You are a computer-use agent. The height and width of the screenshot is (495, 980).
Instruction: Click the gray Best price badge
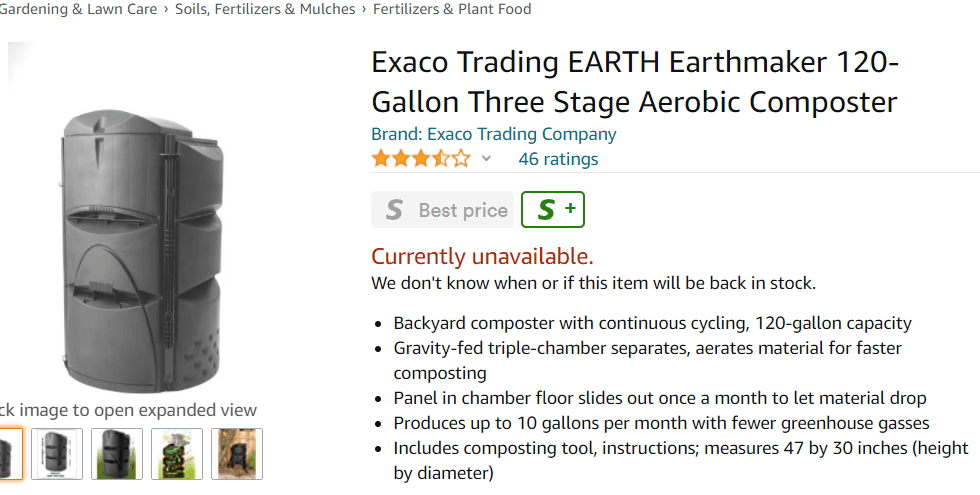click(x=442, y=210)
